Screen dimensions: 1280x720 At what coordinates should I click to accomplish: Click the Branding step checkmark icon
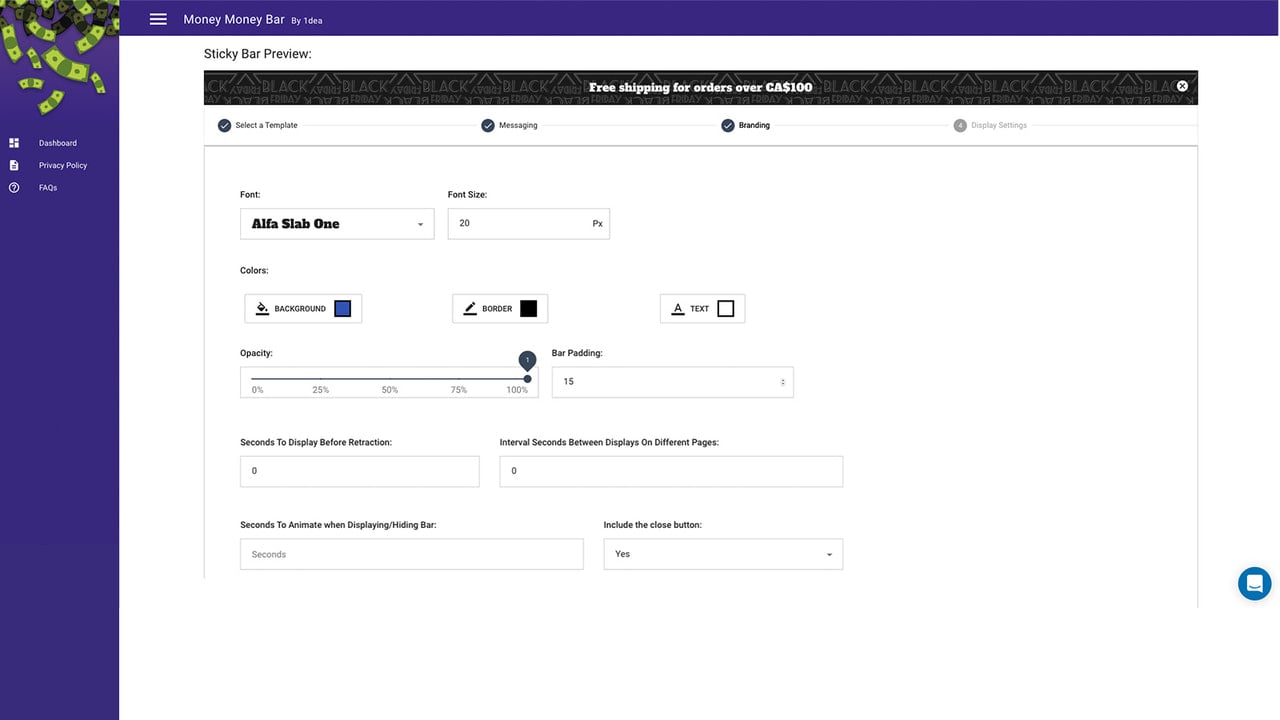(x=728, y=126)
